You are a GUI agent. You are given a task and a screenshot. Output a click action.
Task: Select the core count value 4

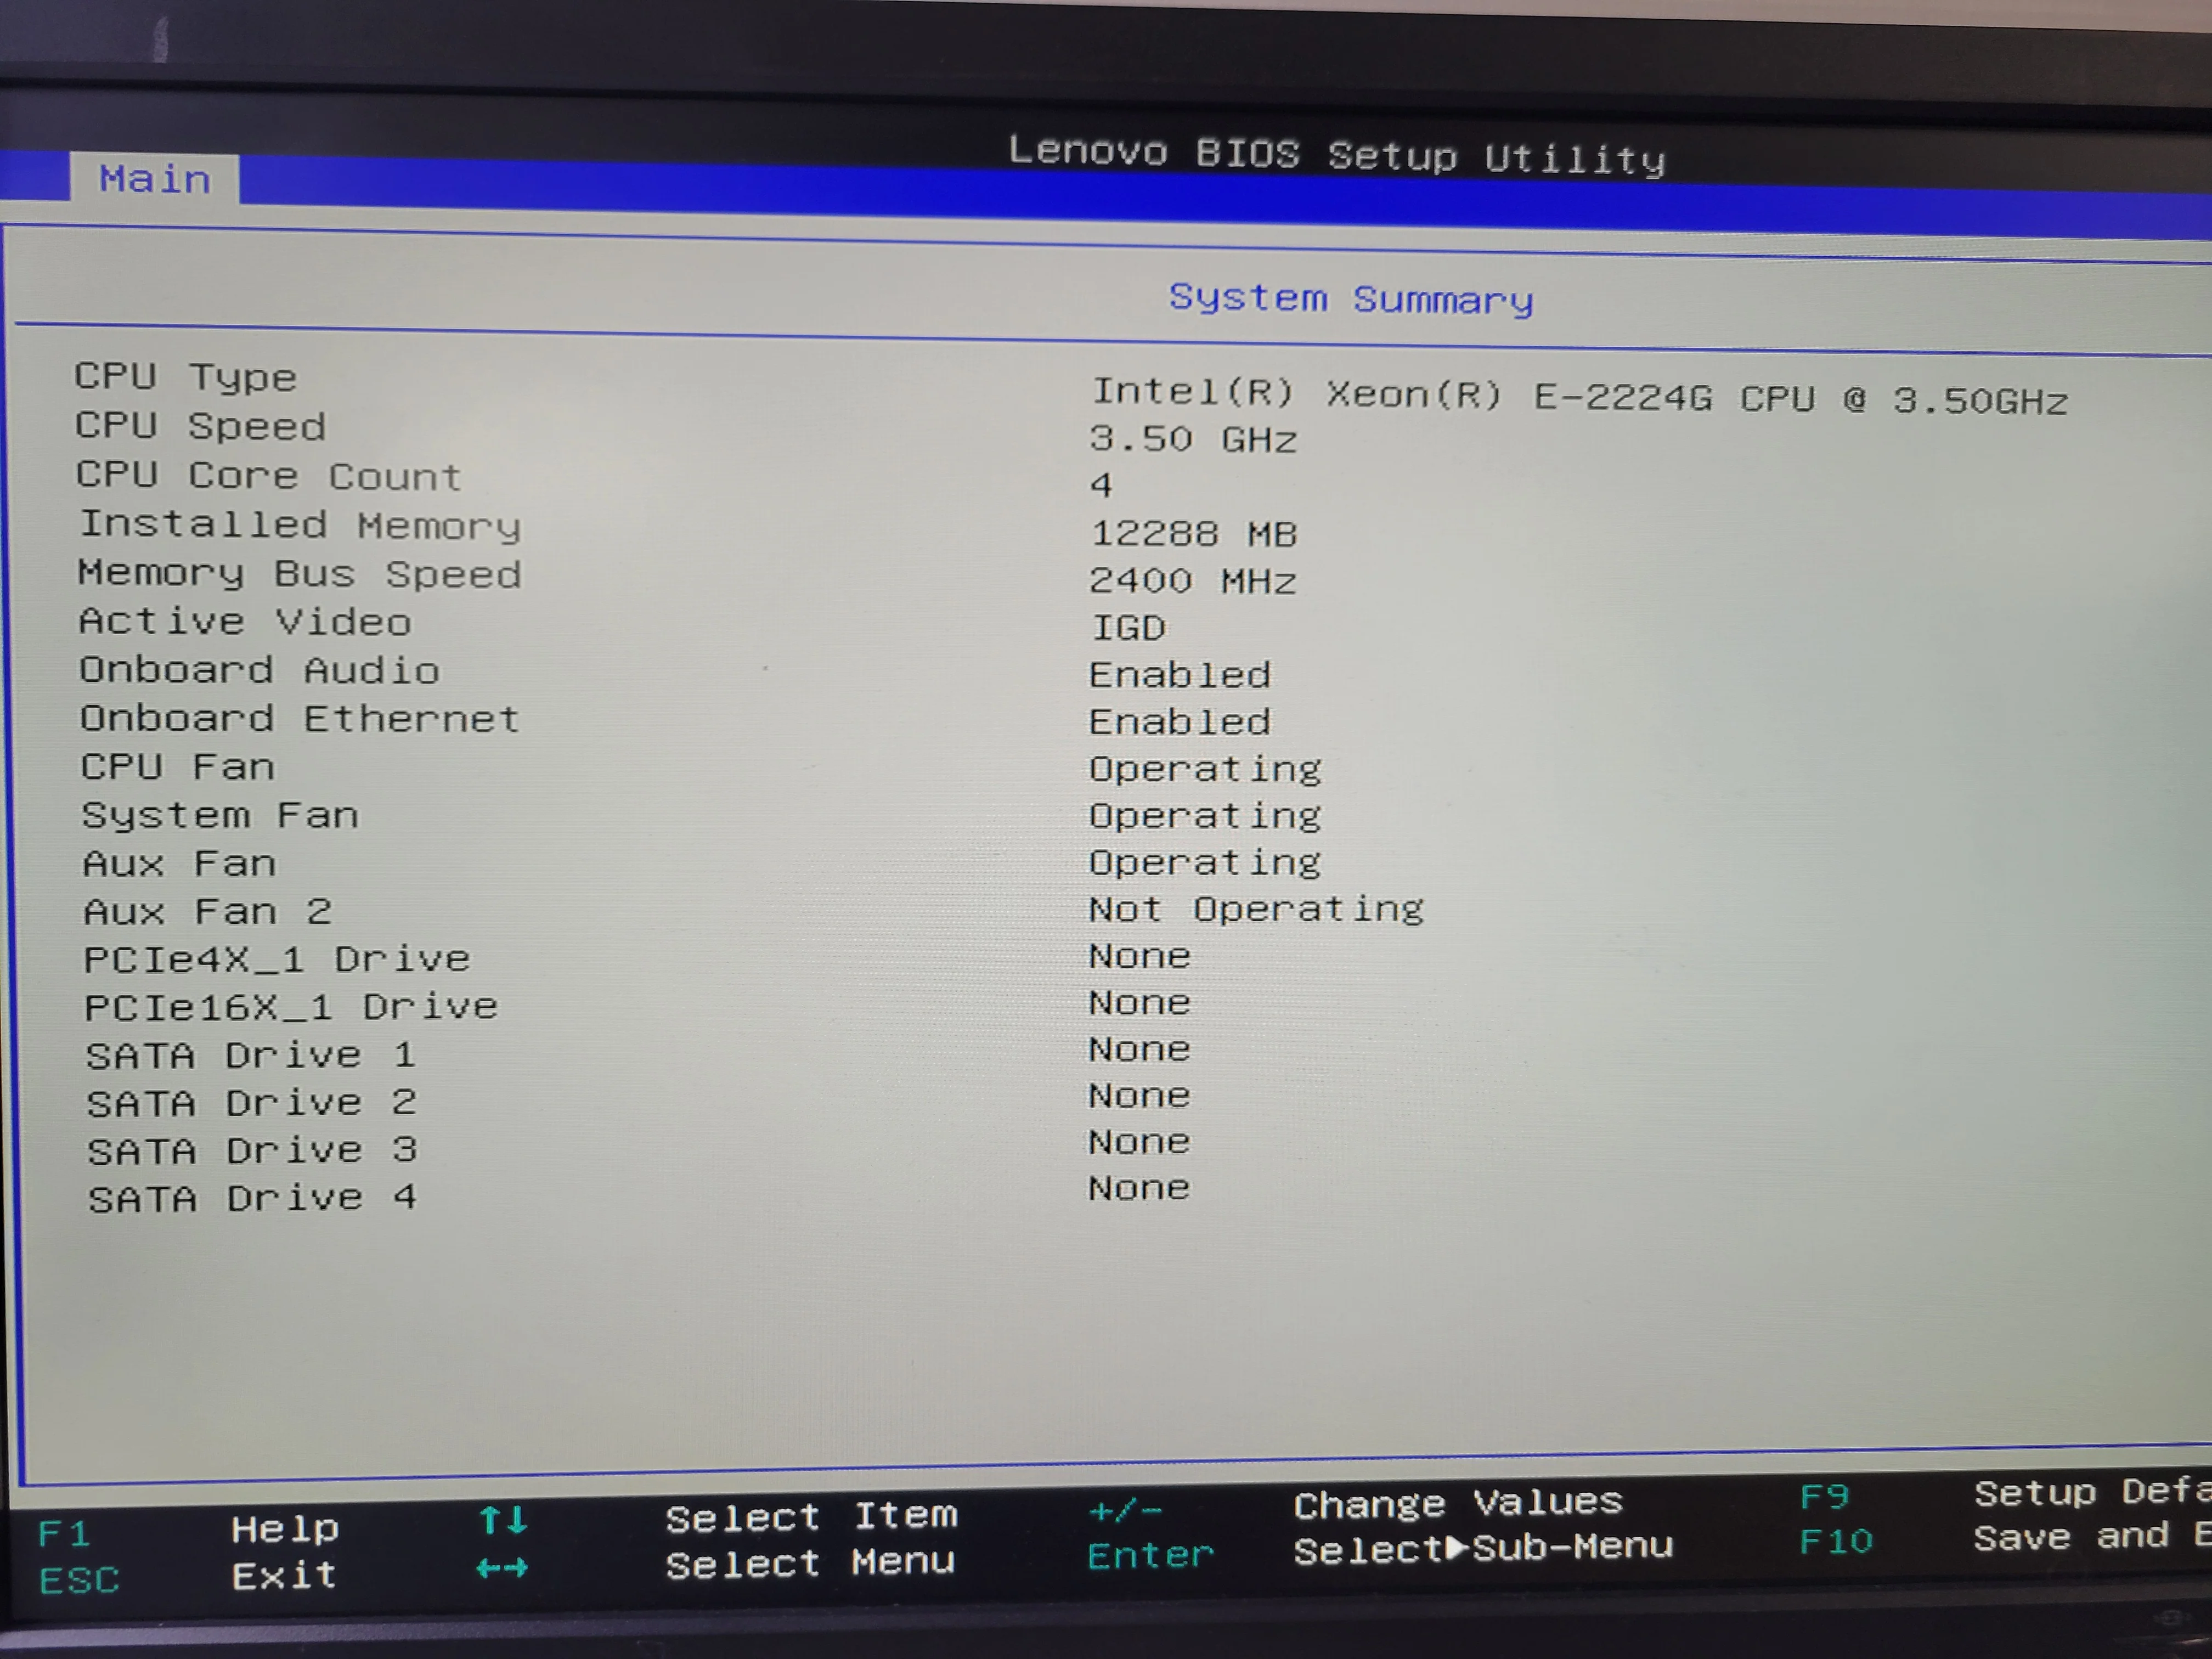pyautogui.click(x=1101, y=486)
